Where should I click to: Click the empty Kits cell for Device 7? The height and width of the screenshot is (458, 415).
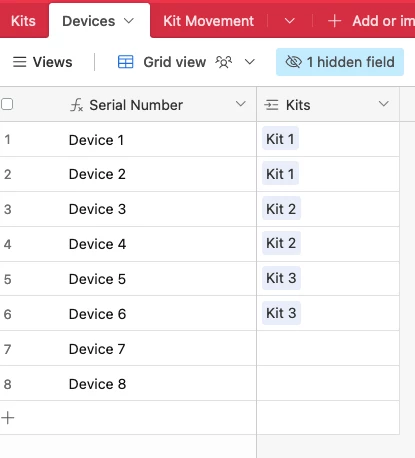328,349
